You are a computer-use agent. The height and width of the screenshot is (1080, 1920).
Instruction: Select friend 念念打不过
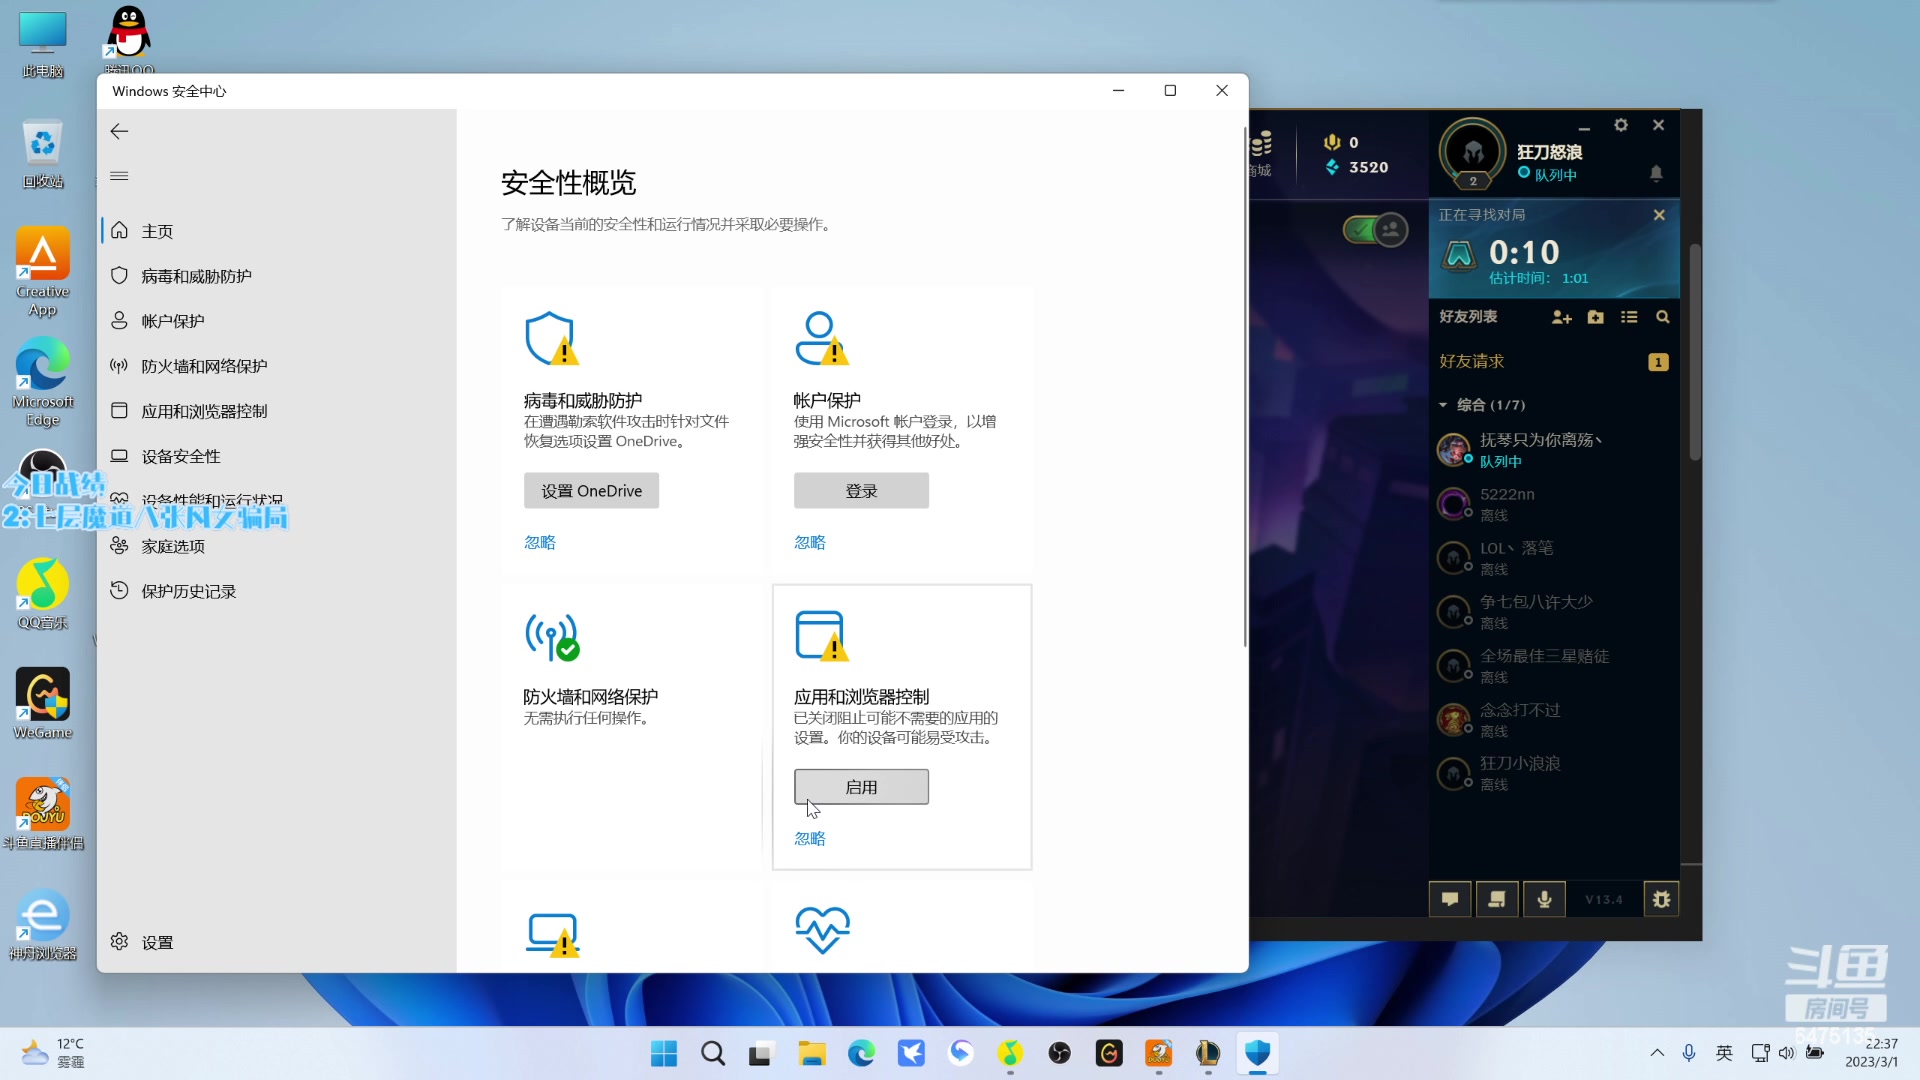click(1553, 720)
